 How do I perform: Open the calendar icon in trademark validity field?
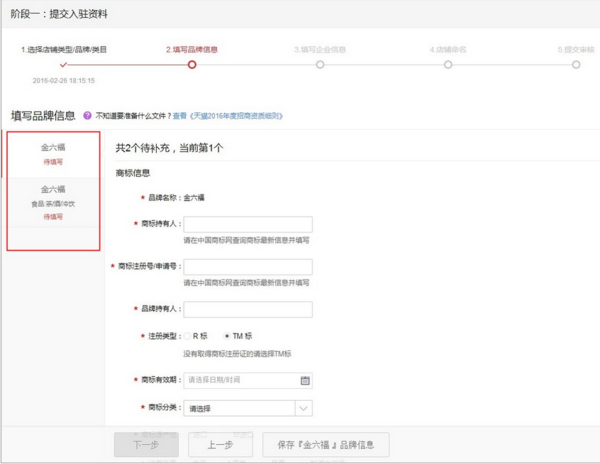tap(305, 380)
